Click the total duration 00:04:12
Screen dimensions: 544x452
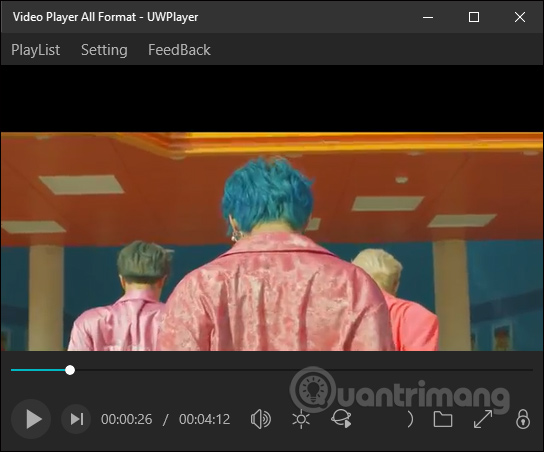tap(204, 419)
